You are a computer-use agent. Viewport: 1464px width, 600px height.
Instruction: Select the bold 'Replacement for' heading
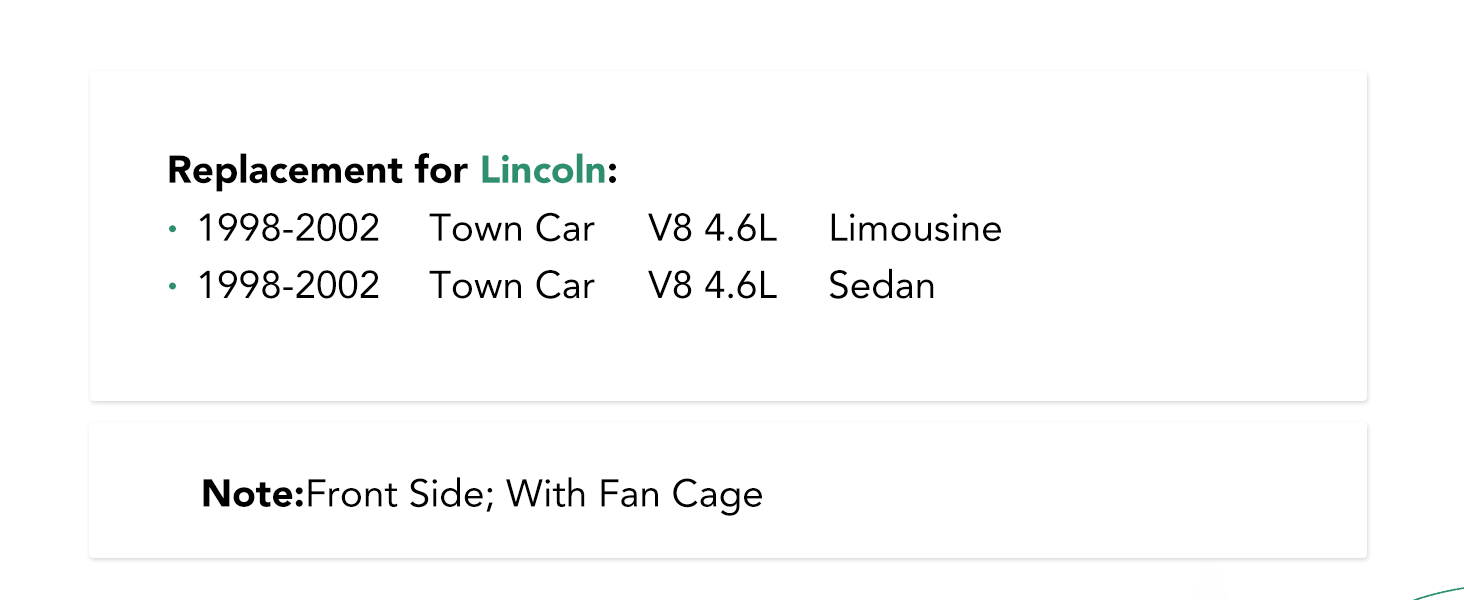[318, 171]
